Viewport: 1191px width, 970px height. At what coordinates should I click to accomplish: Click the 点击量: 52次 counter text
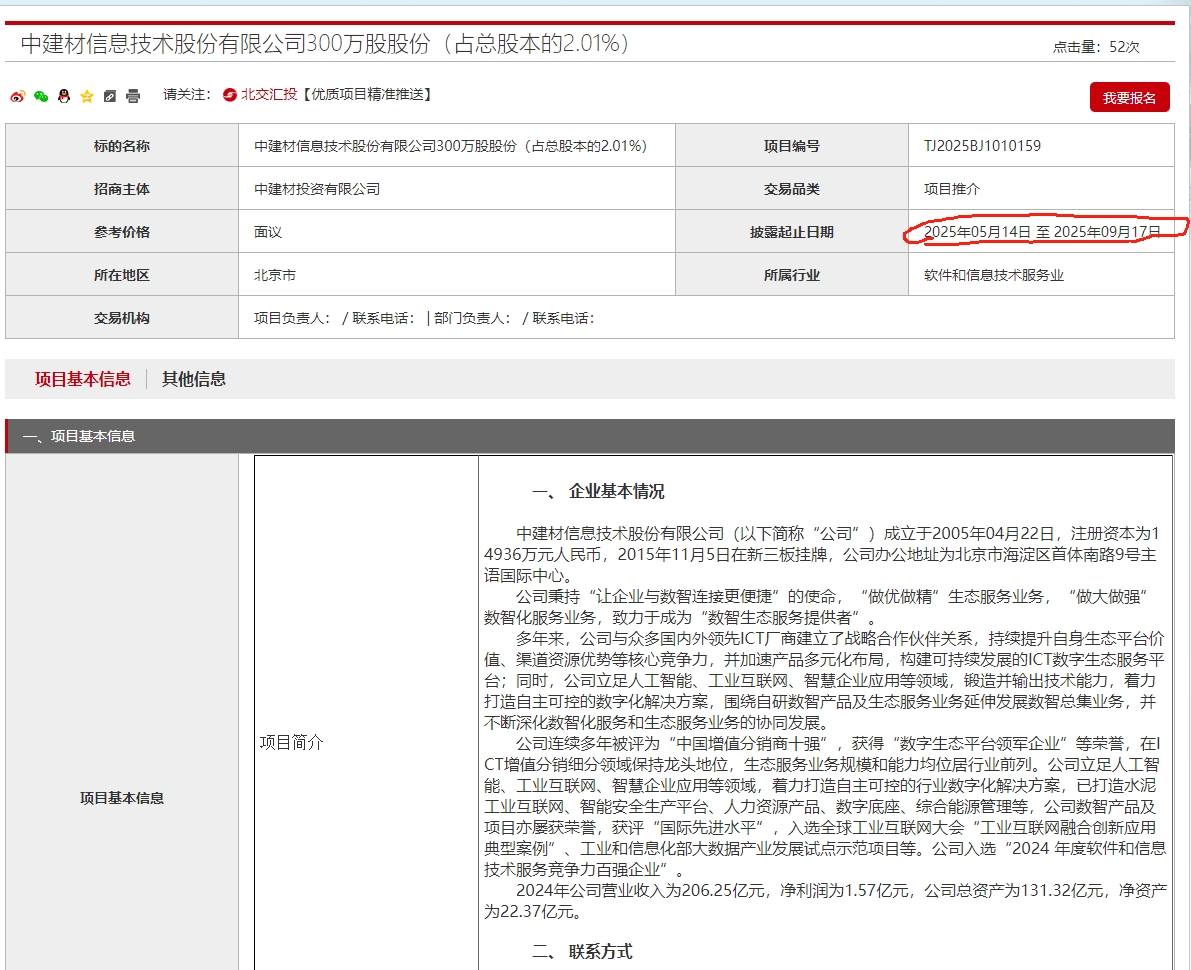tap(1096, 47)
